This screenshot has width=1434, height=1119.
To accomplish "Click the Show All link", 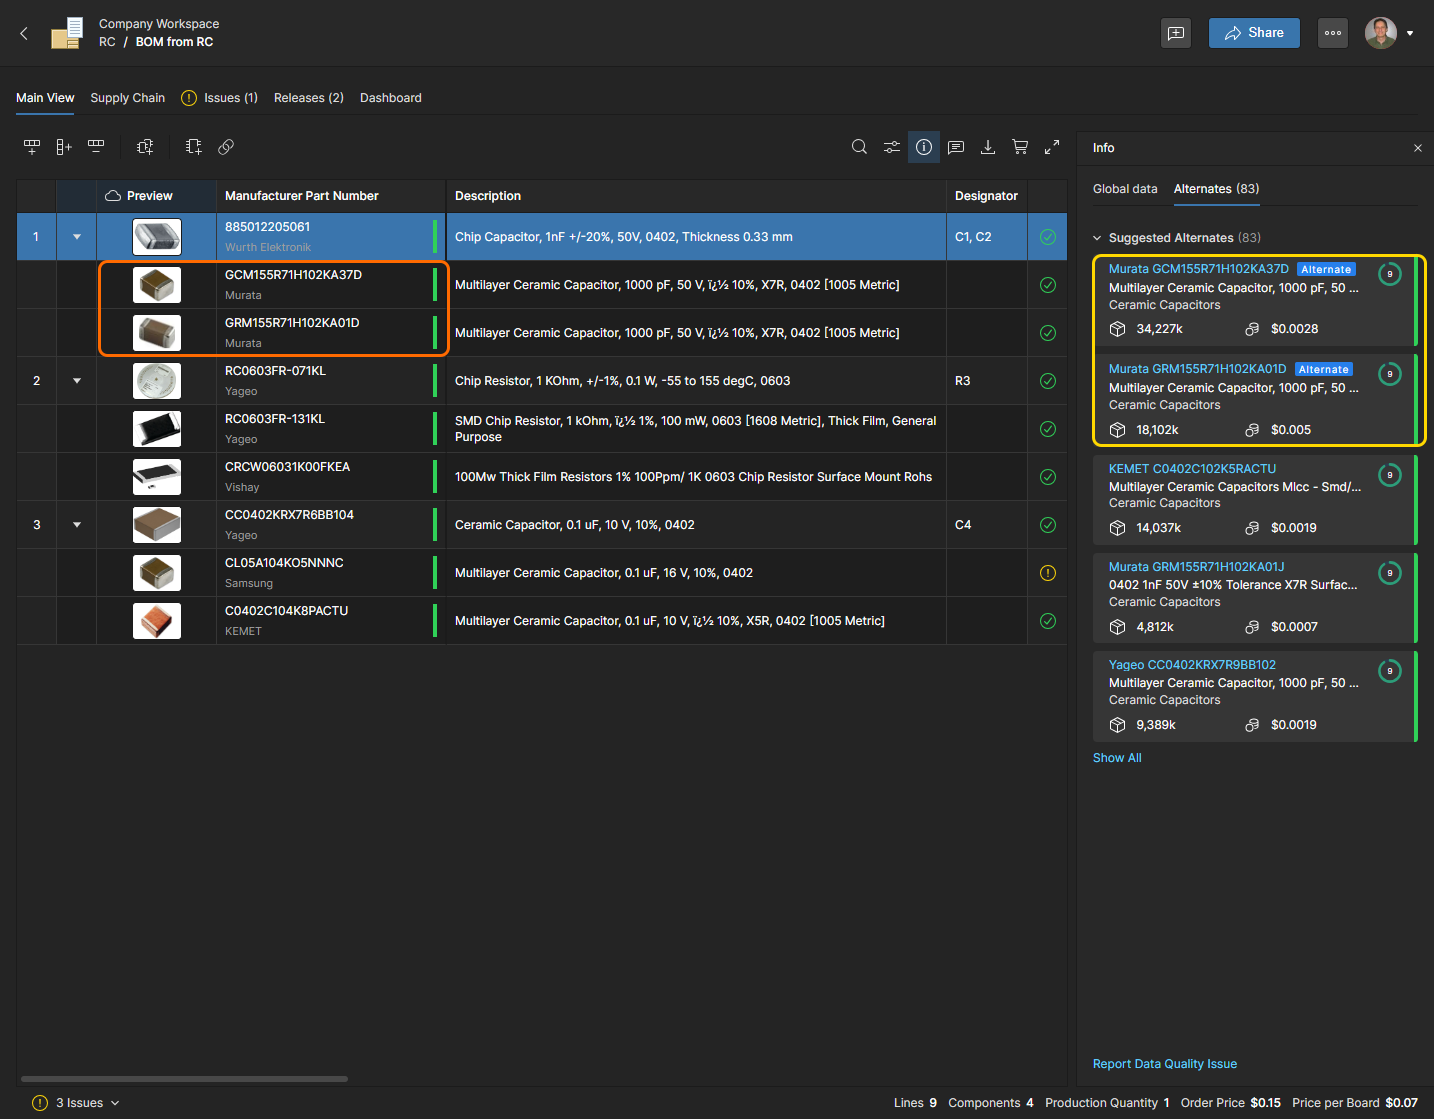I will [x=1117, y=758].
